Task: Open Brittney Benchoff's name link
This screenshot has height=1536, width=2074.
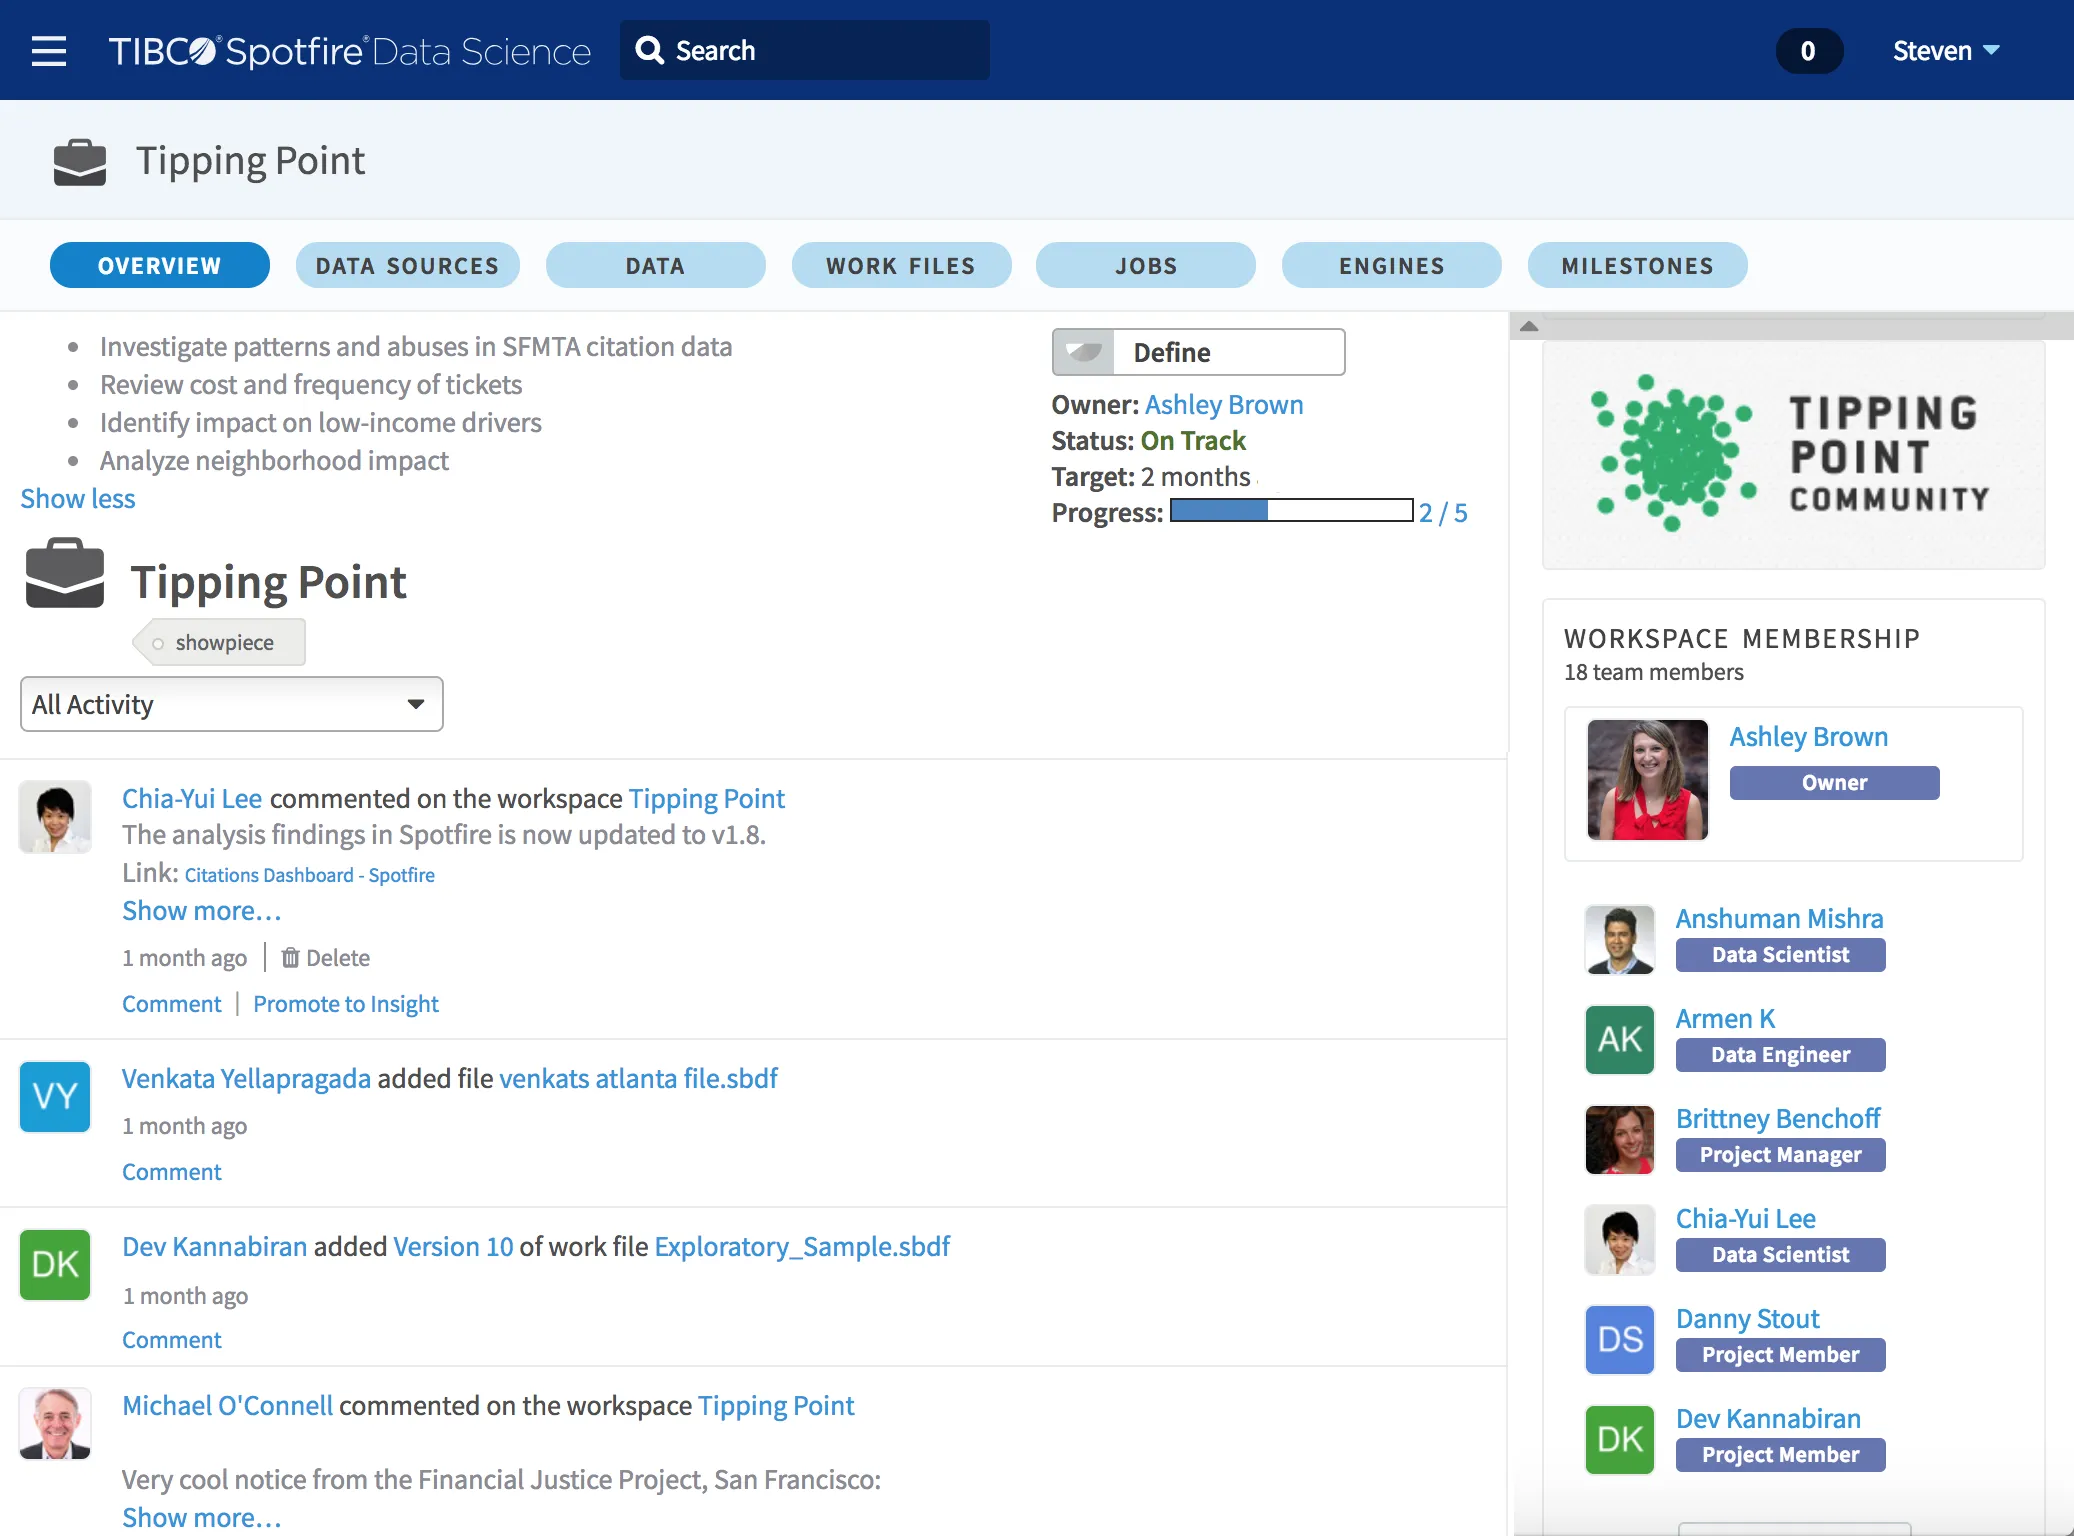Action: [x=1778, y=1118]
